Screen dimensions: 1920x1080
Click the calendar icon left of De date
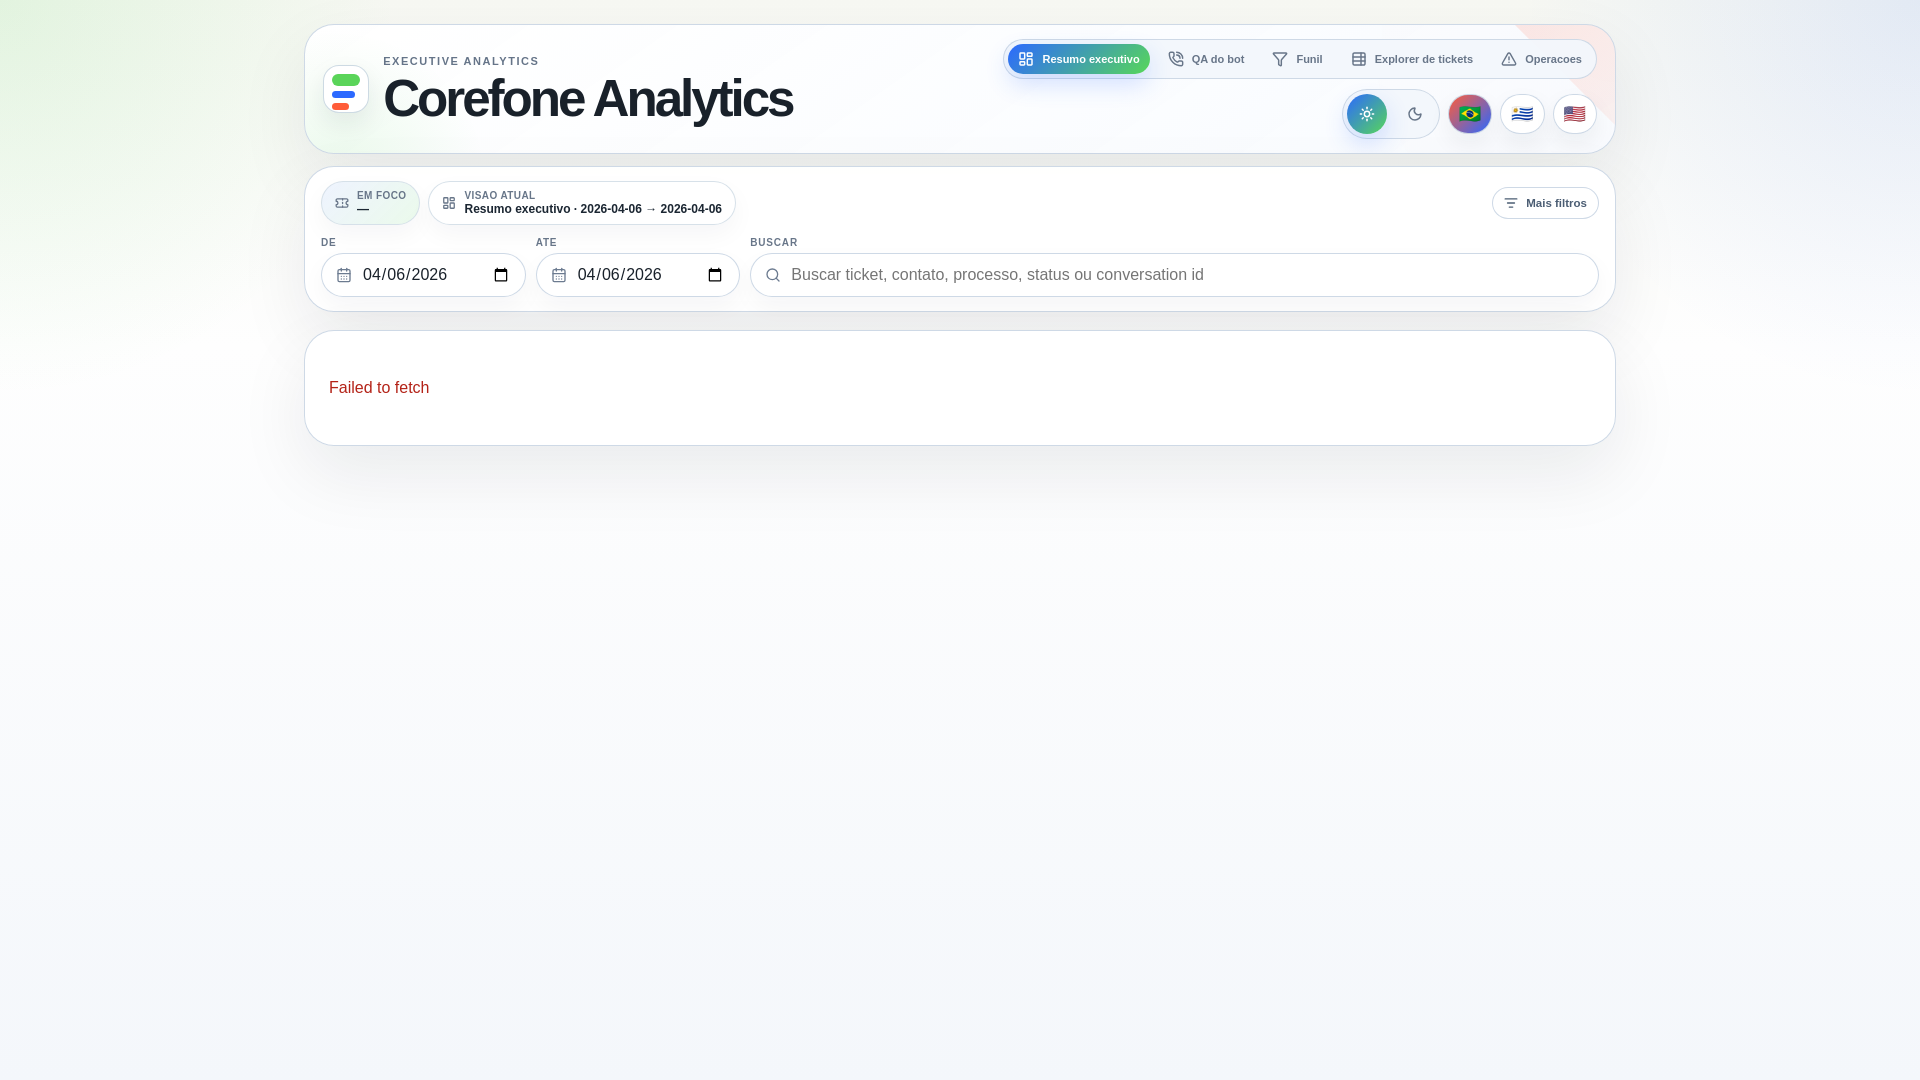[x=344, y=275]
